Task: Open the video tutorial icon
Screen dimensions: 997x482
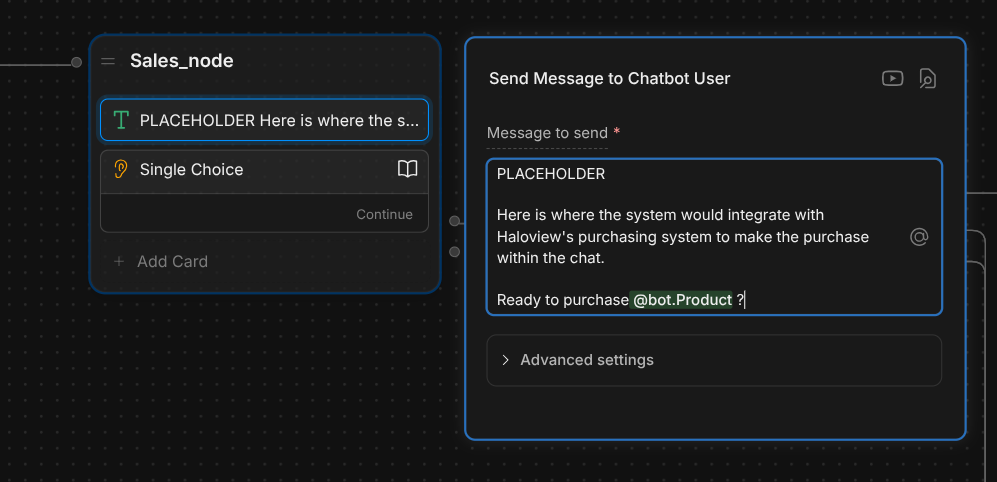Action: pyautogui.click(x=893, y=78)
